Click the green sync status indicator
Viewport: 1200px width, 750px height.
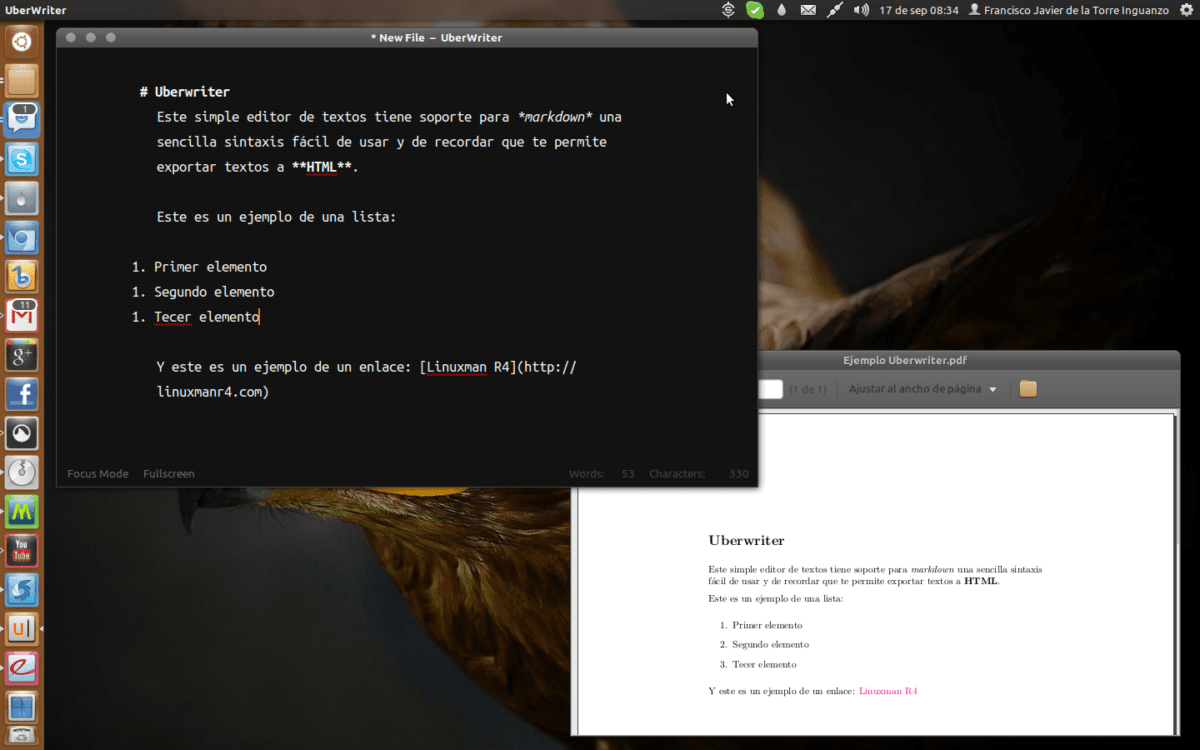753,10
